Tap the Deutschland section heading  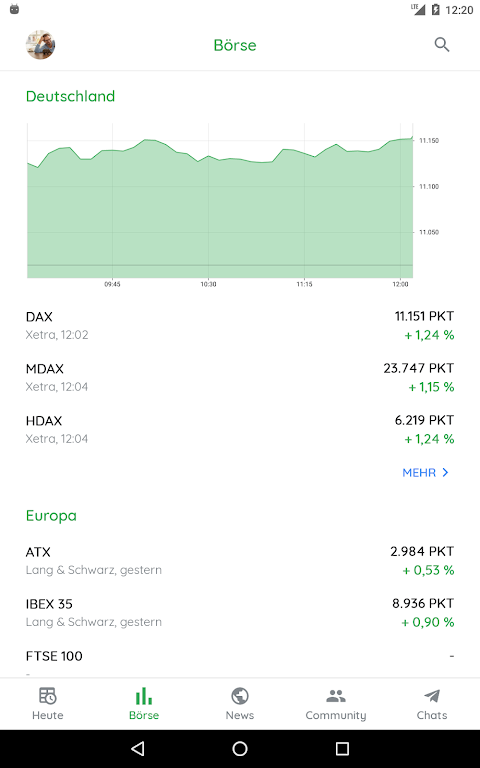71,96
